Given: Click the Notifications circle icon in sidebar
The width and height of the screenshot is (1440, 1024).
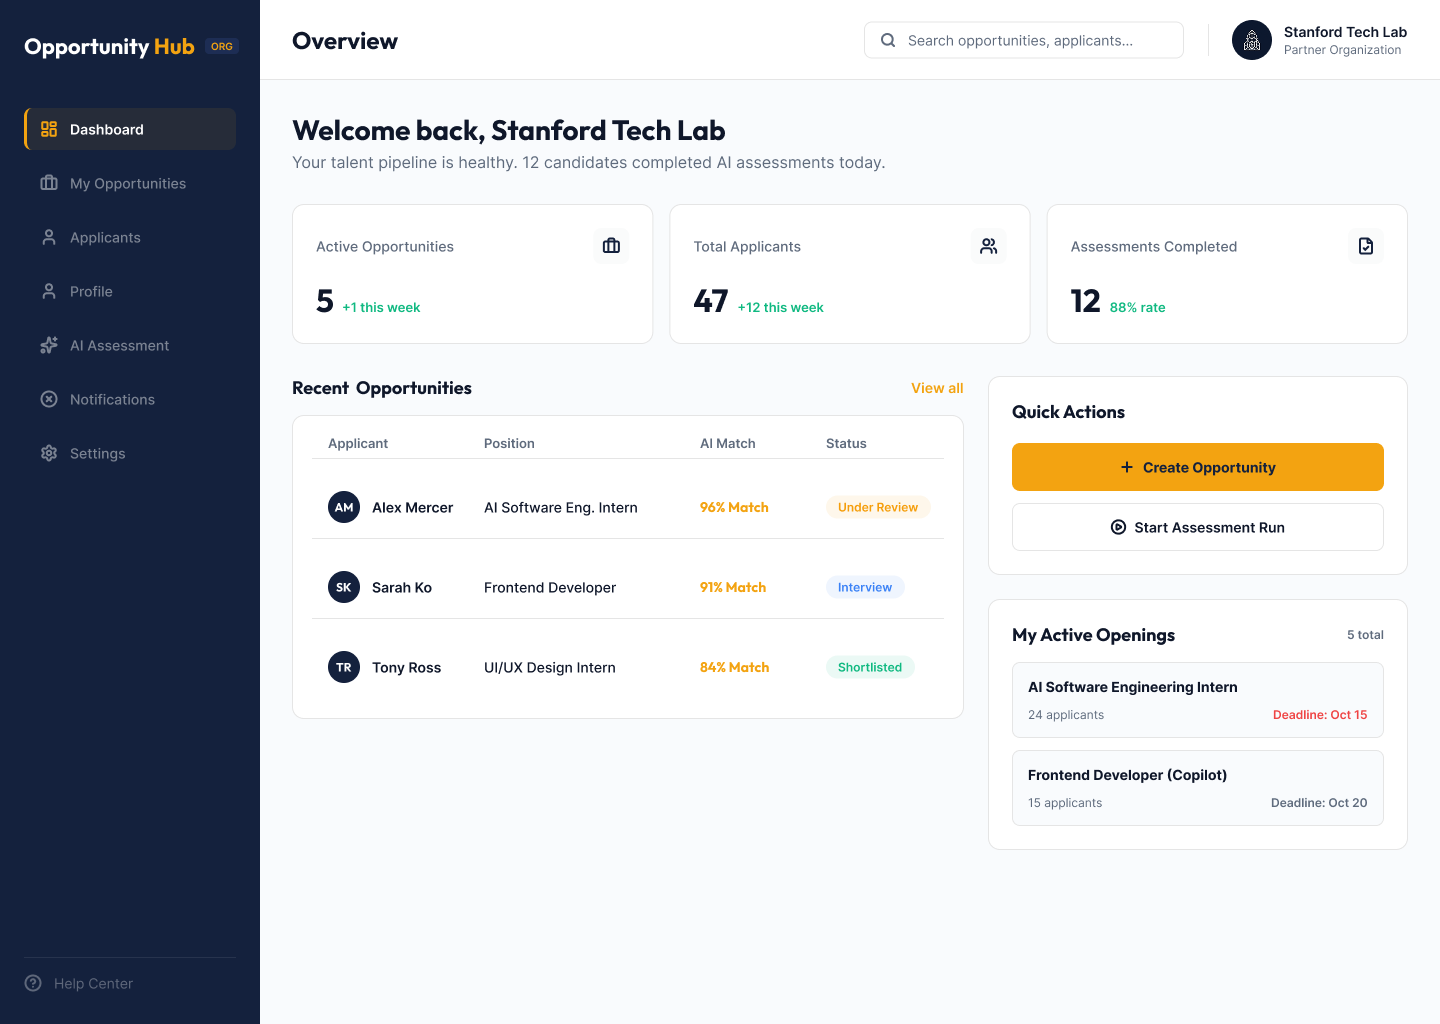Looking at the screenshot, I should 49,399.
